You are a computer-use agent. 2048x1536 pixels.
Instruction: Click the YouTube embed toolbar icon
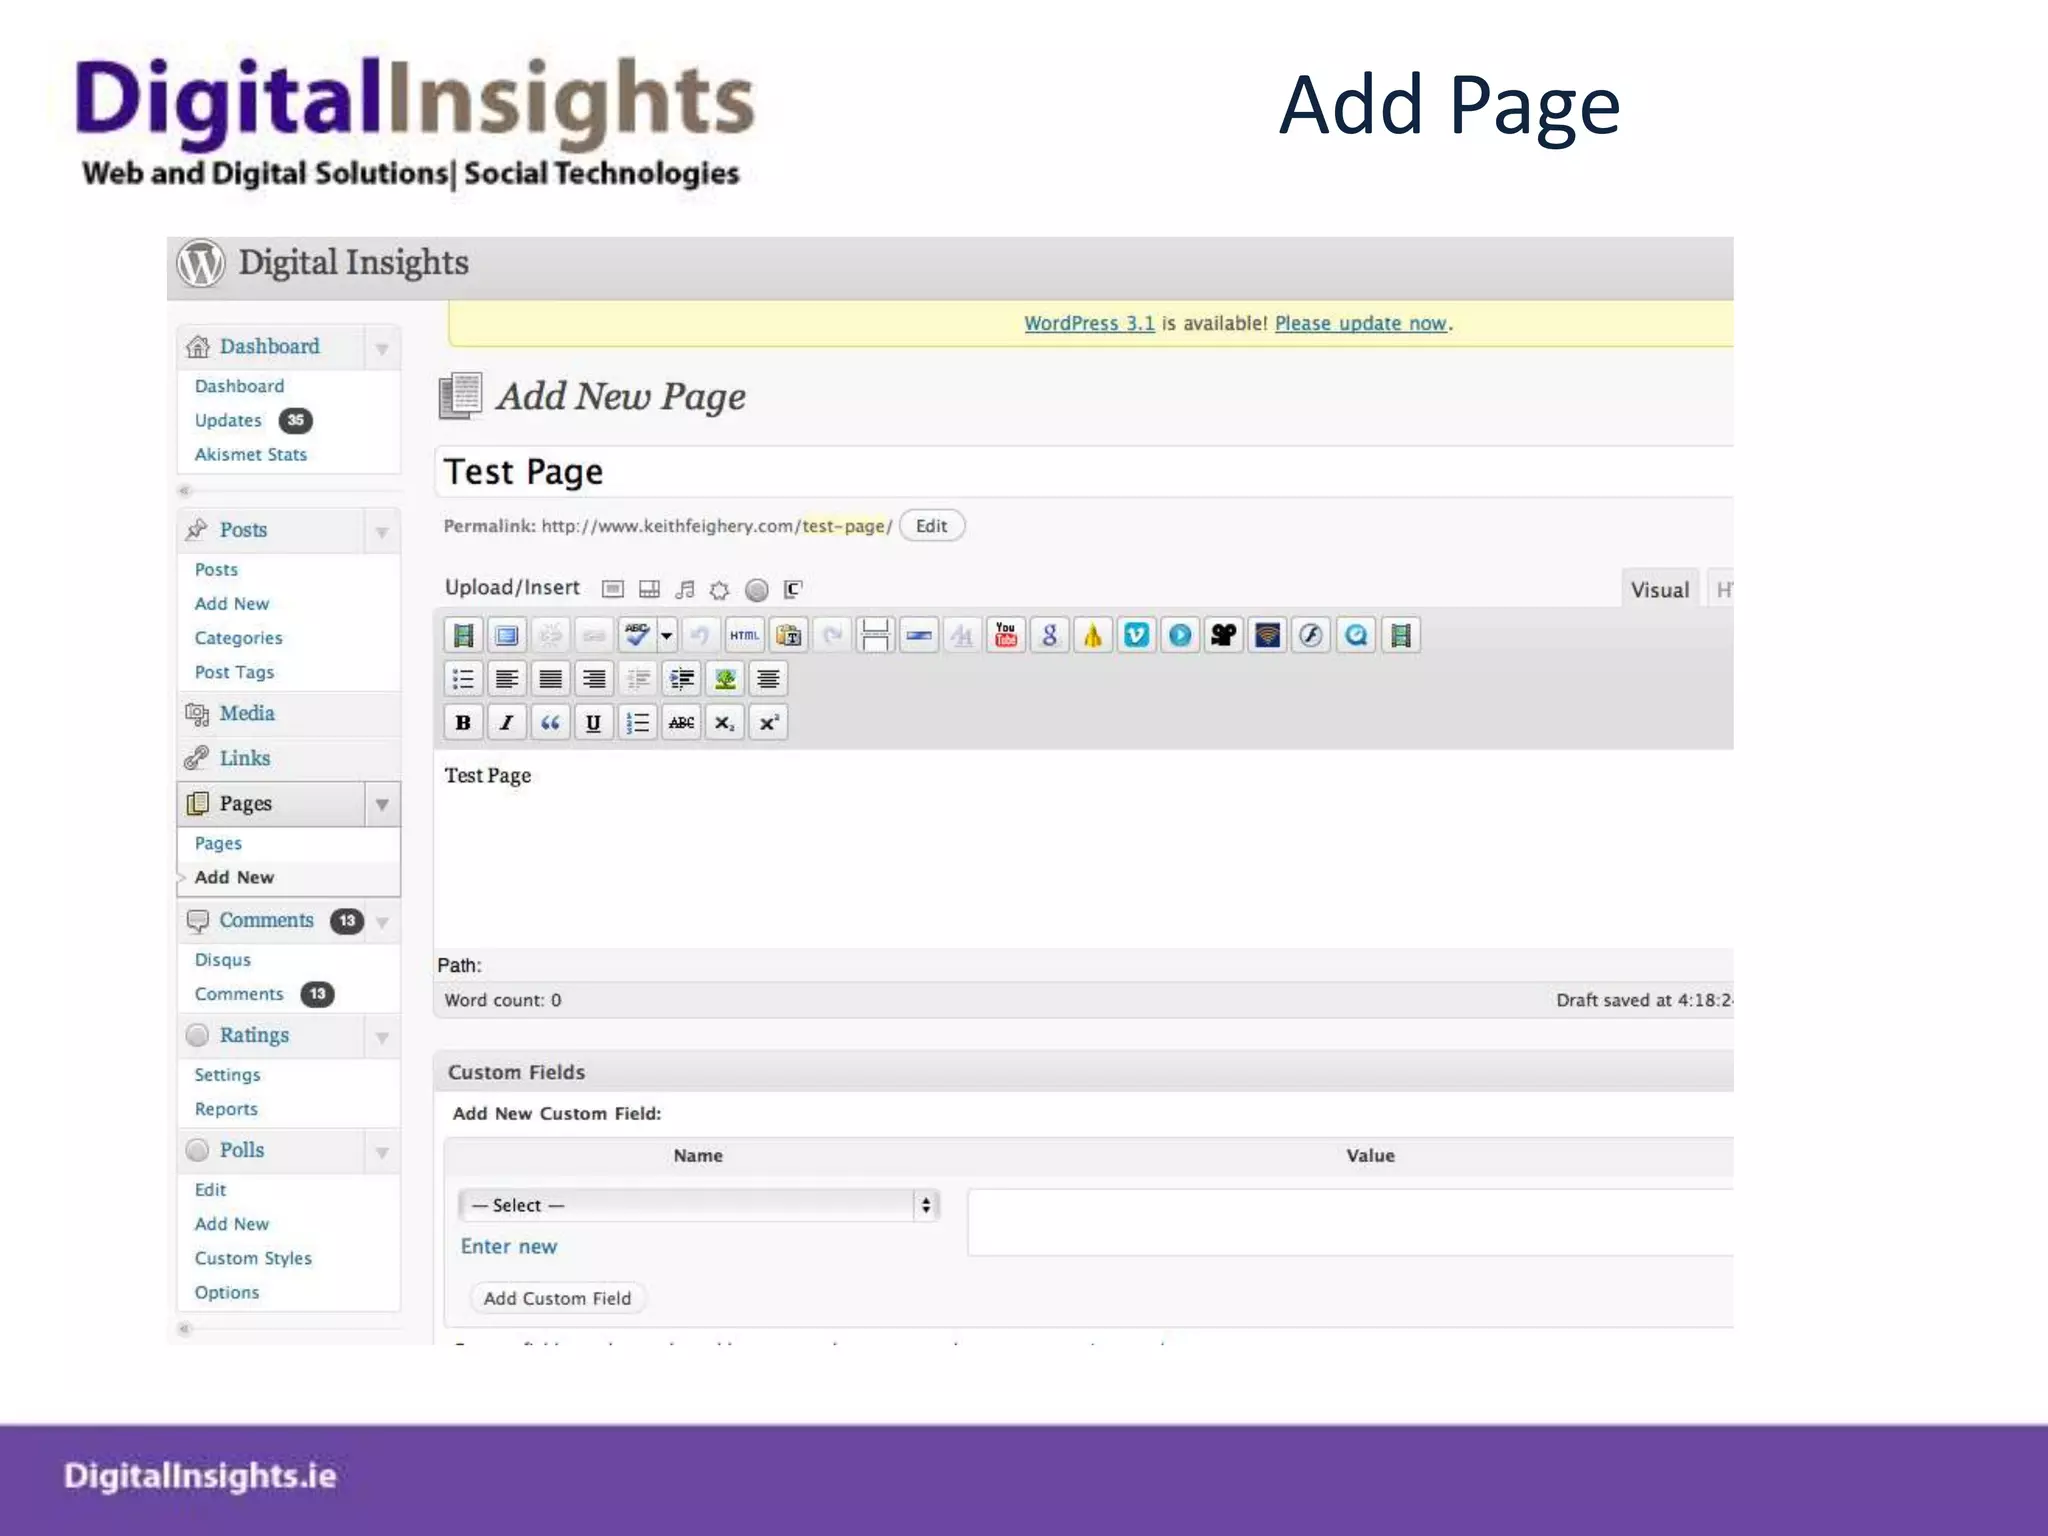pos(1006,635)
